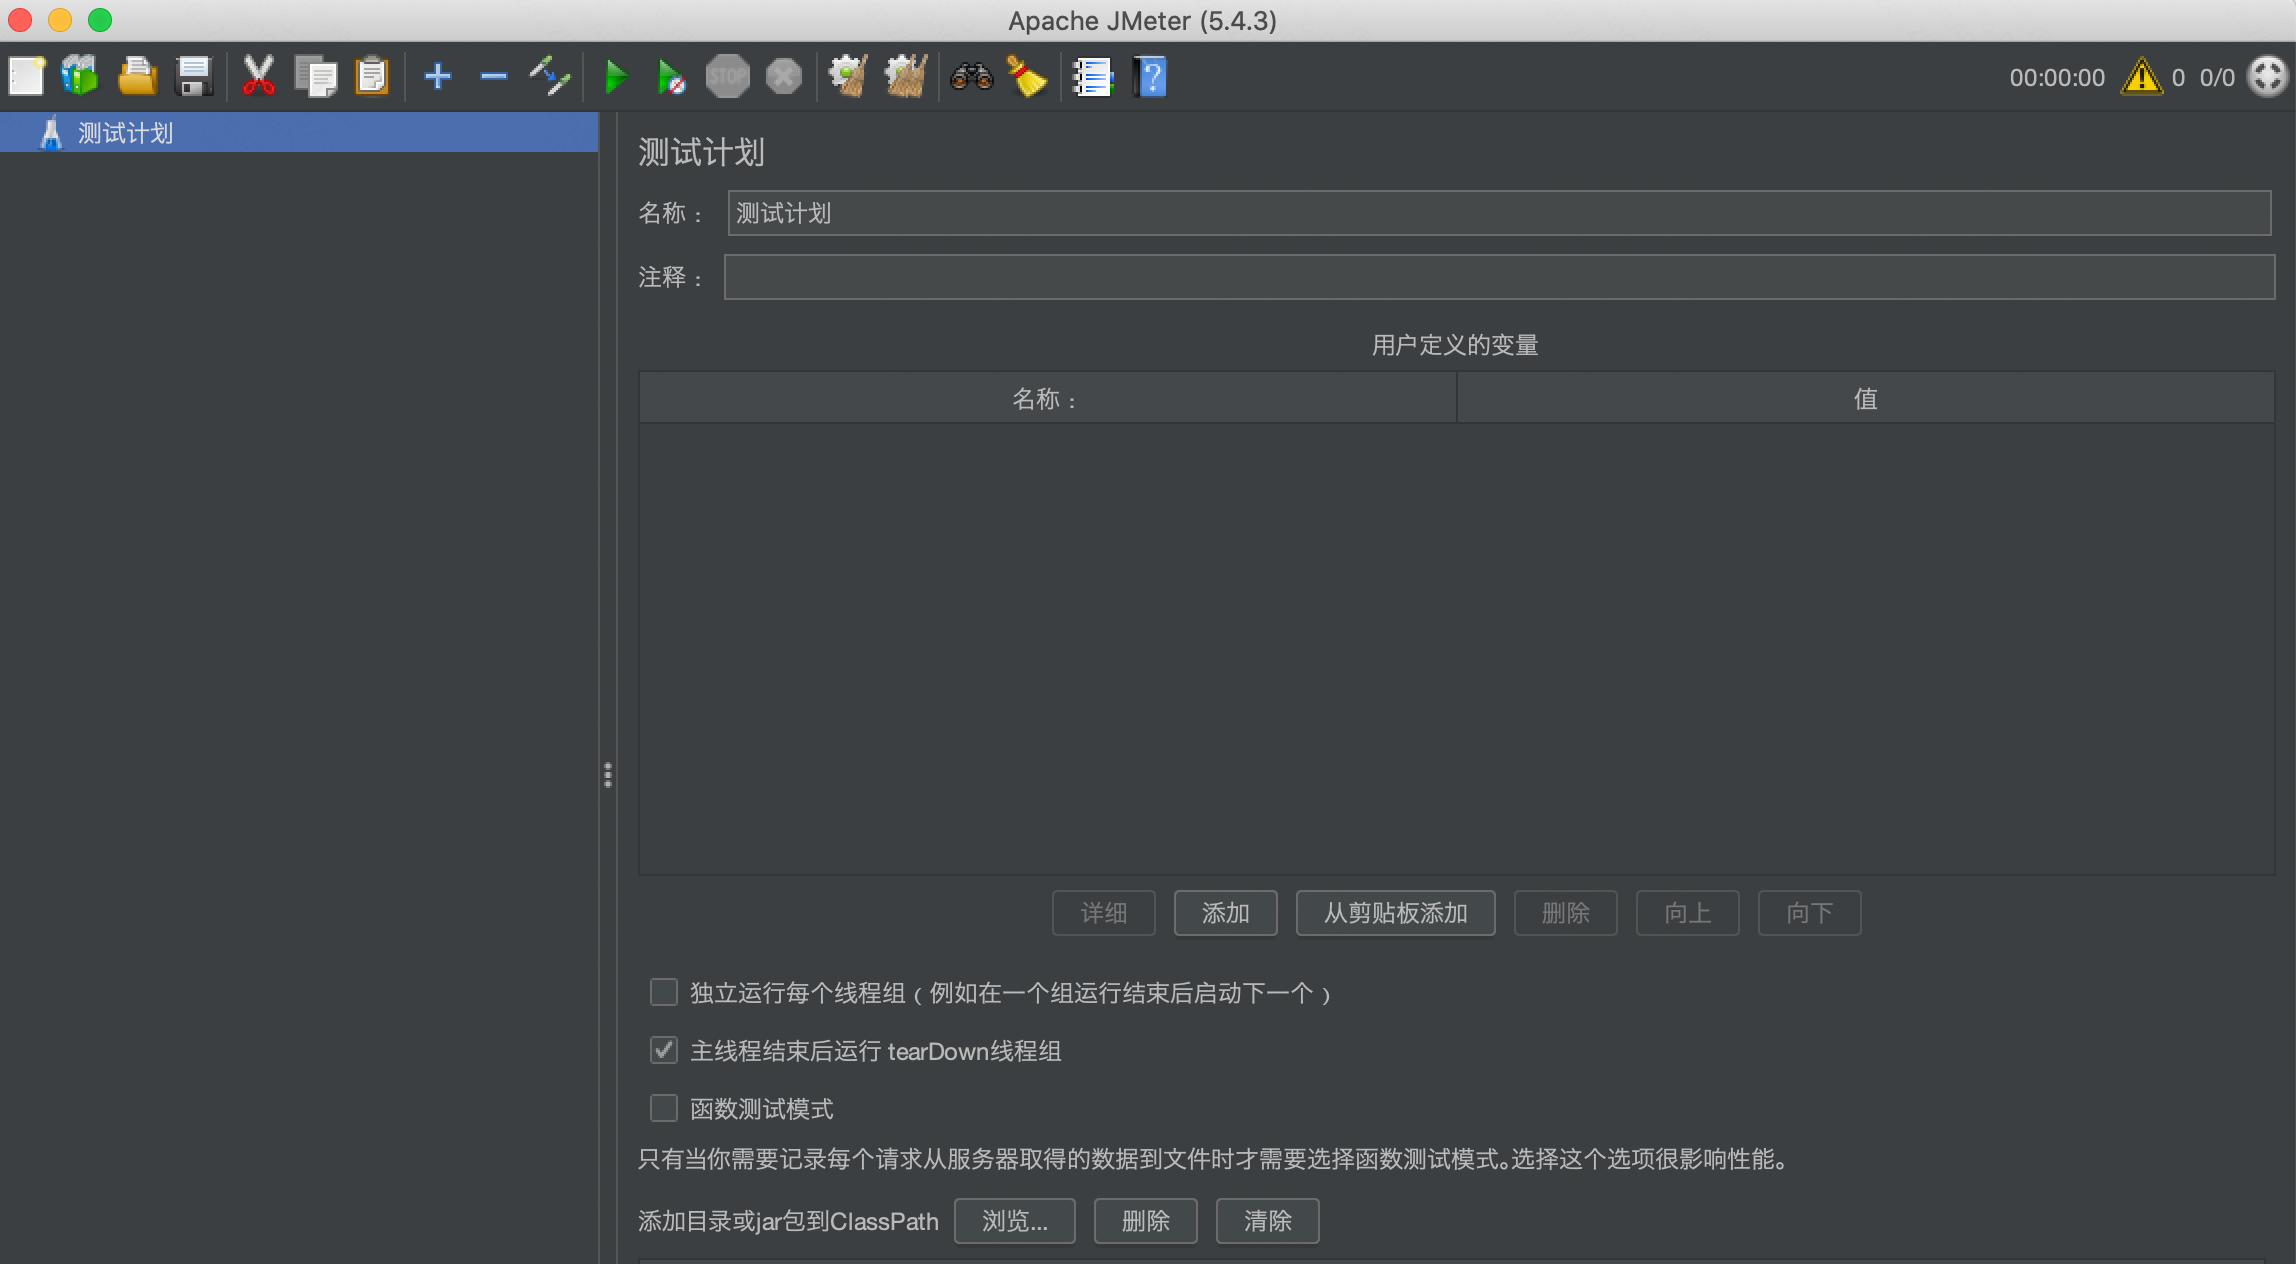2296x1264 pixels.
Task: Click the 详细 button
Action: coord(1104,913)
